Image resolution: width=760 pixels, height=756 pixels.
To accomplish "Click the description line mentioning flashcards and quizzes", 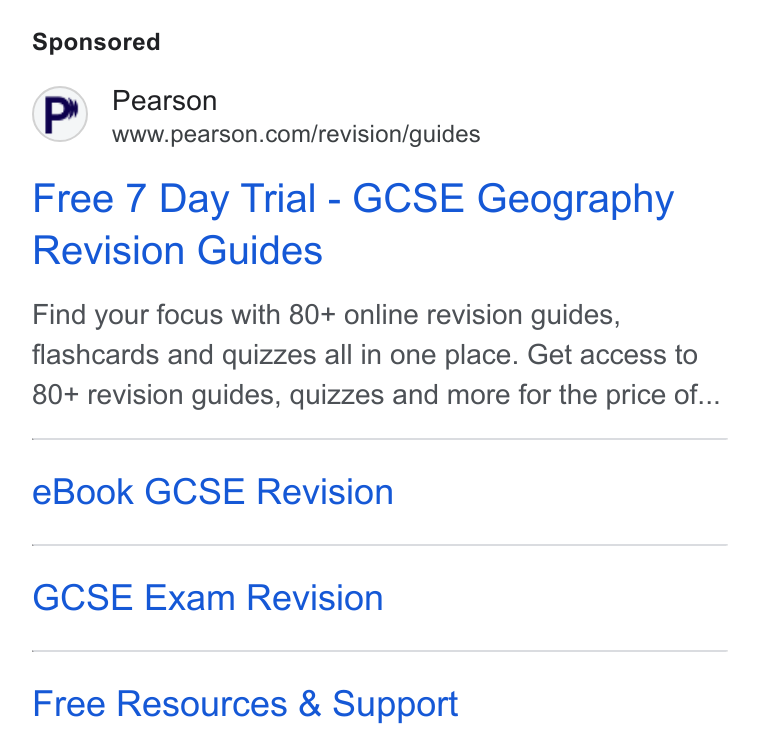I will tap(364, 355).
